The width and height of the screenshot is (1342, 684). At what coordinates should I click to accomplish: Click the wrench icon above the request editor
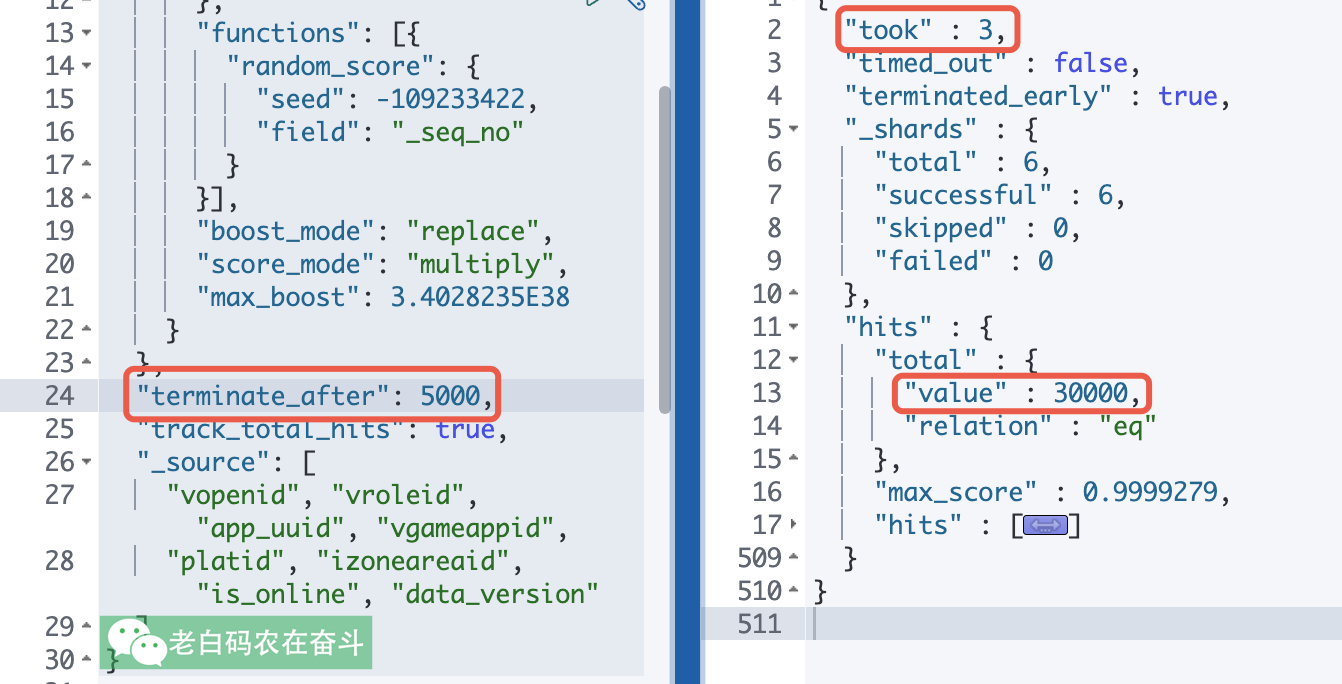(635, 3)
